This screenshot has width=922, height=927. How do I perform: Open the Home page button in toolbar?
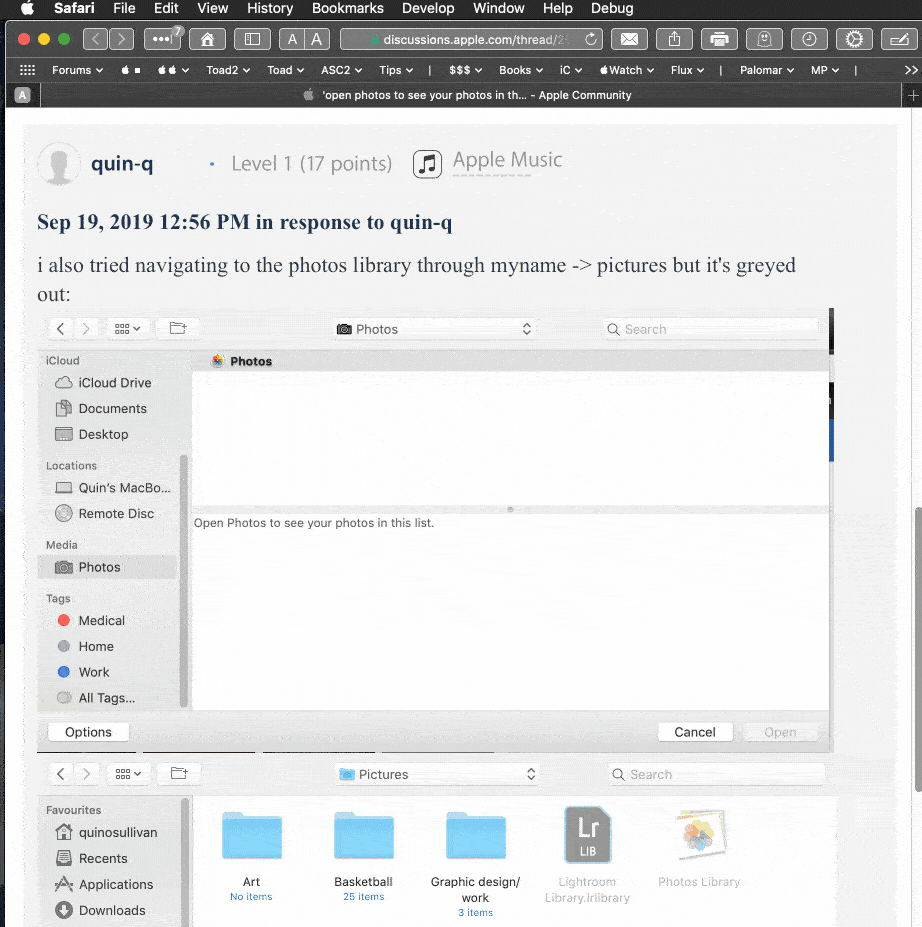click(x=207, y=40)
